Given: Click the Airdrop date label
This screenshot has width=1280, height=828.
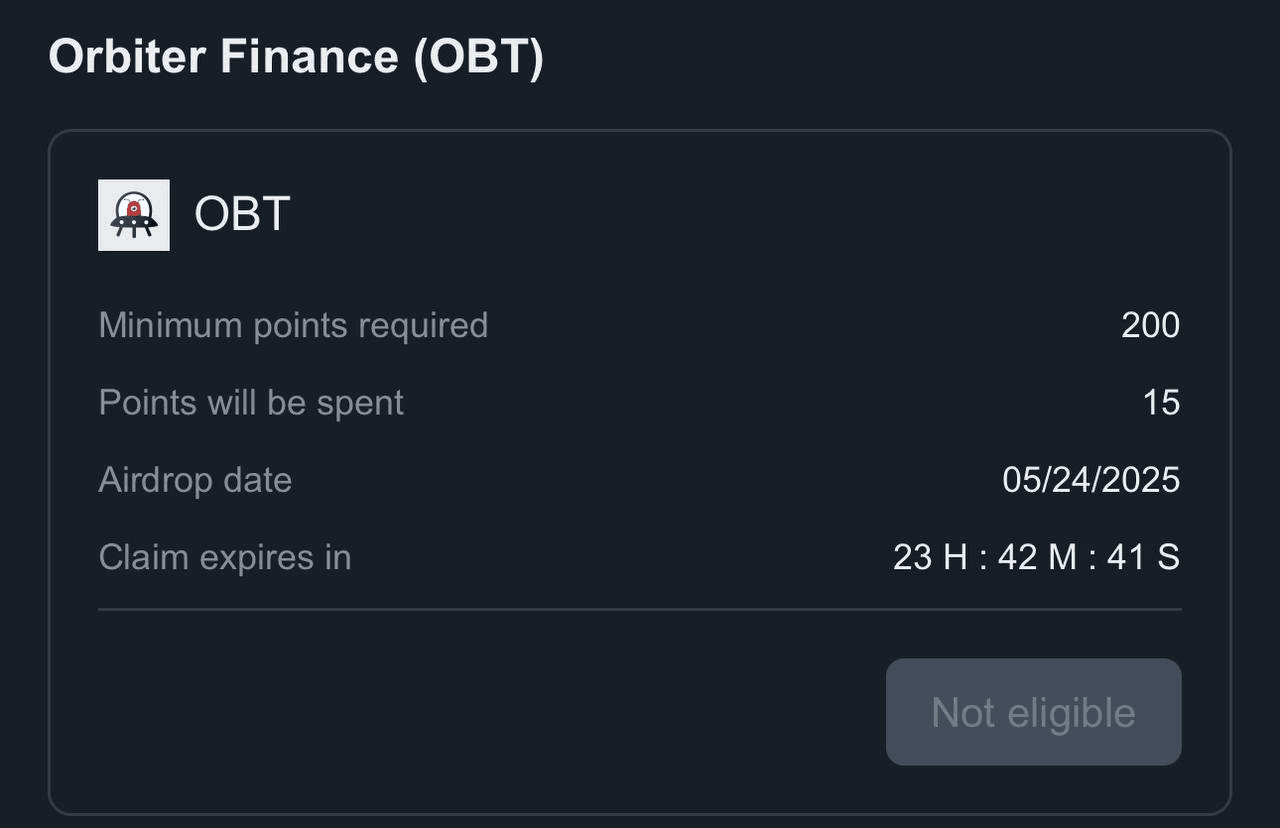Looking at the screenshot, I should pyautogui.click(x=195, y=479).
